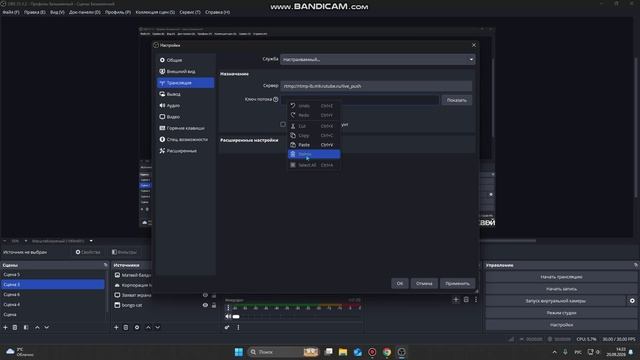This screenshot has height=360, width=640.
Task: Click the Применить button
Action: pos(458,283)
